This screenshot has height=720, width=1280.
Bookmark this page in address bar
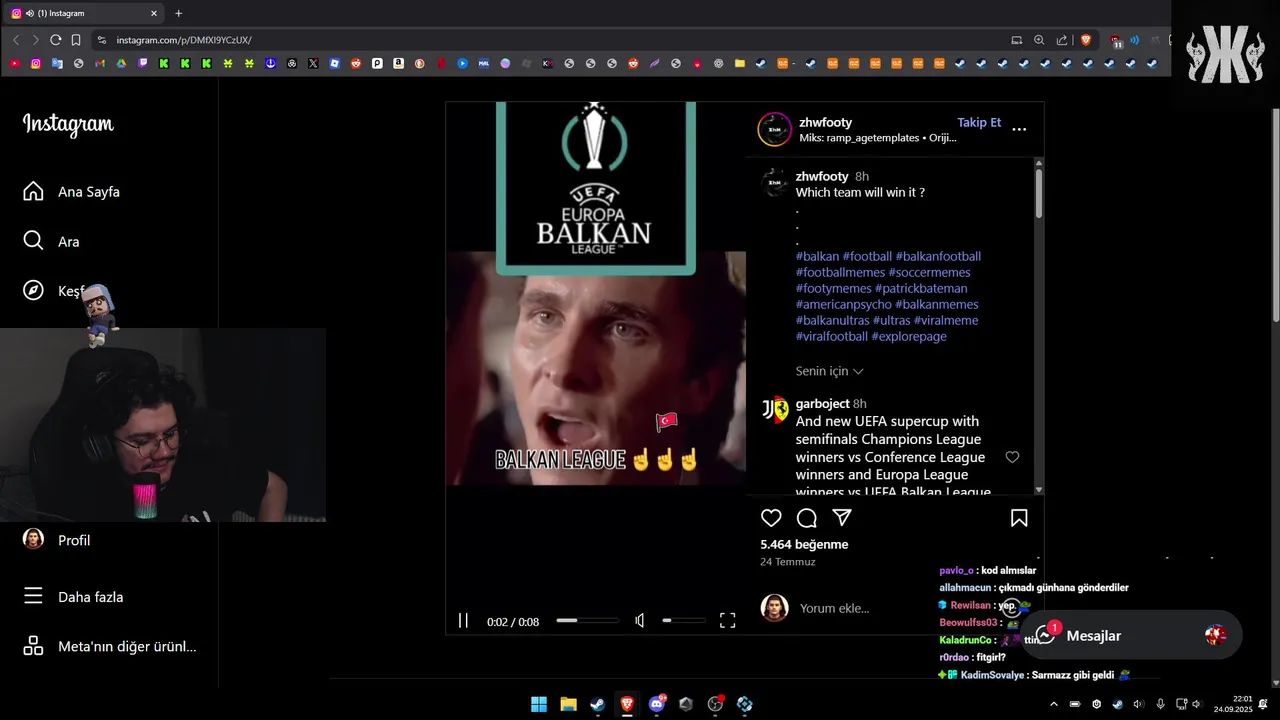75,40
